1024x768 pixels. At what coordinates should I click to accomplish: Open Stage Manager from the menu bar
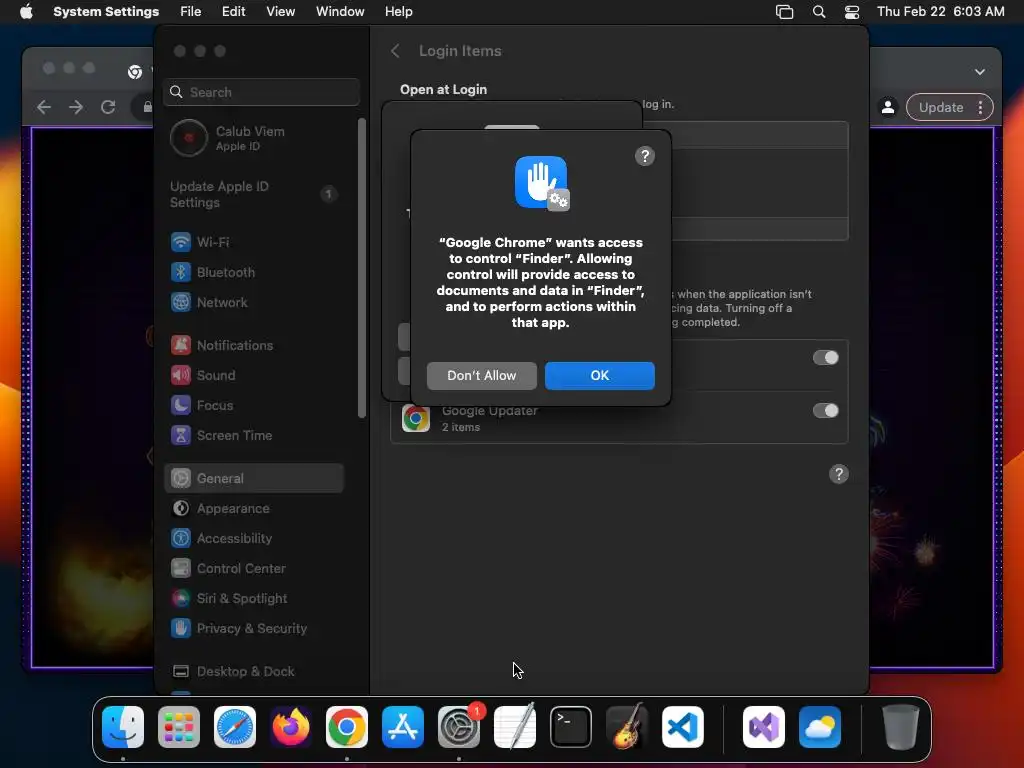[784, 12]
